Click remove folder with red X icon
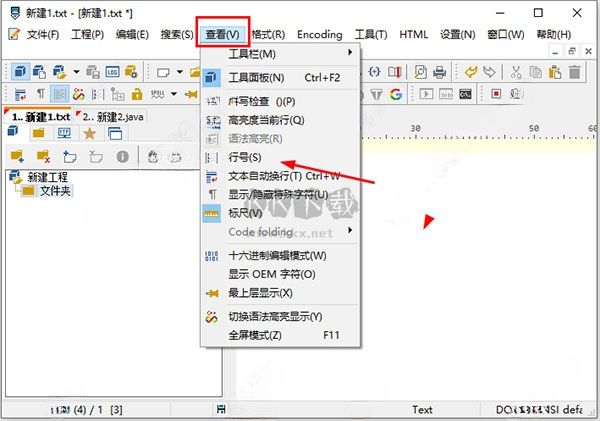 pyautogui.click(x=43, y=156)
